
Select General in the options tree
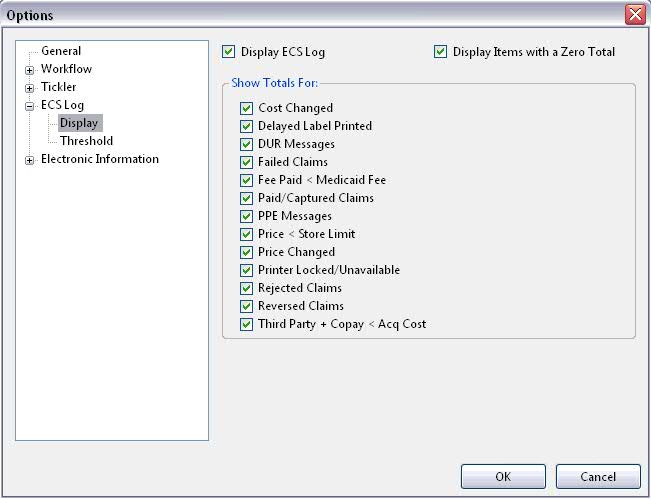coord(61,51)
